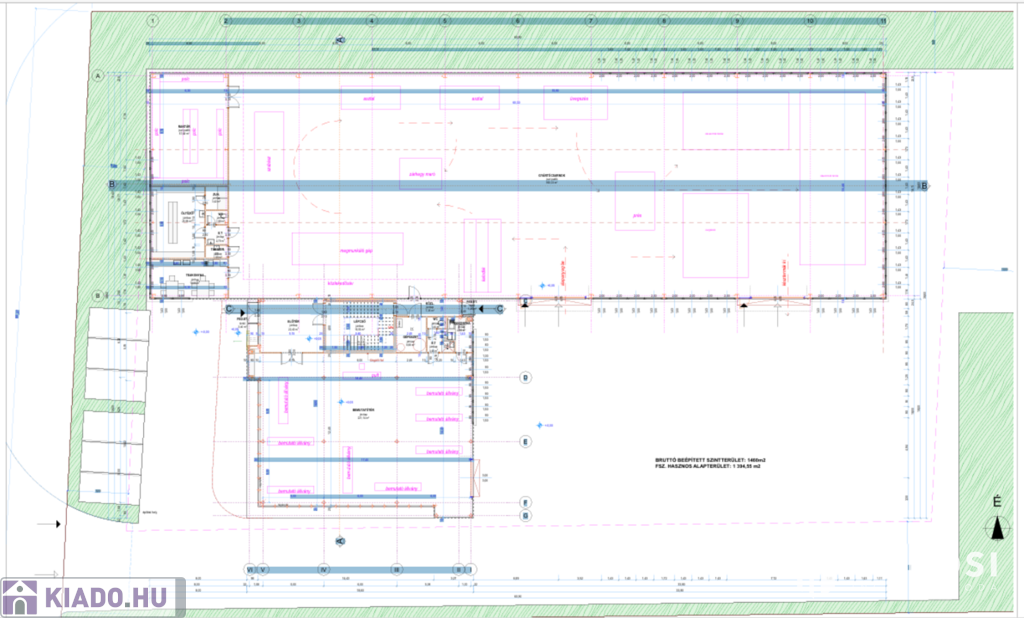
Task: Click axis marker E beside the lower building
Action: (526, 441)
